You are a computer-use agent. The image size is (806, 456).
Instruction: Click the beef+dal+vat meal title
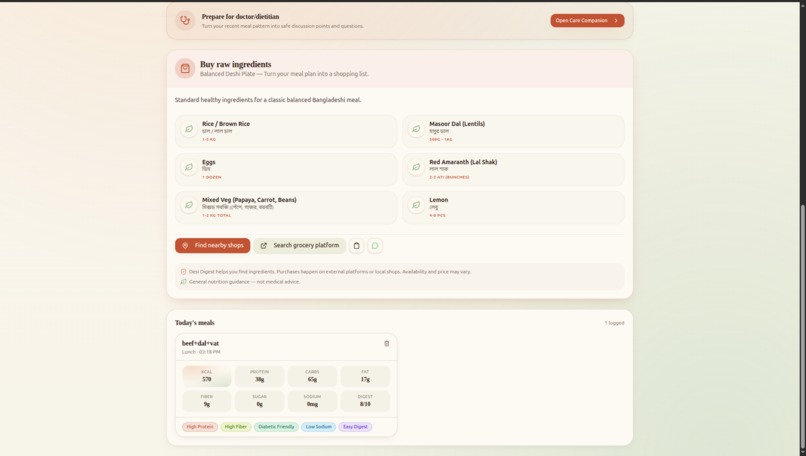coord(200,343)
